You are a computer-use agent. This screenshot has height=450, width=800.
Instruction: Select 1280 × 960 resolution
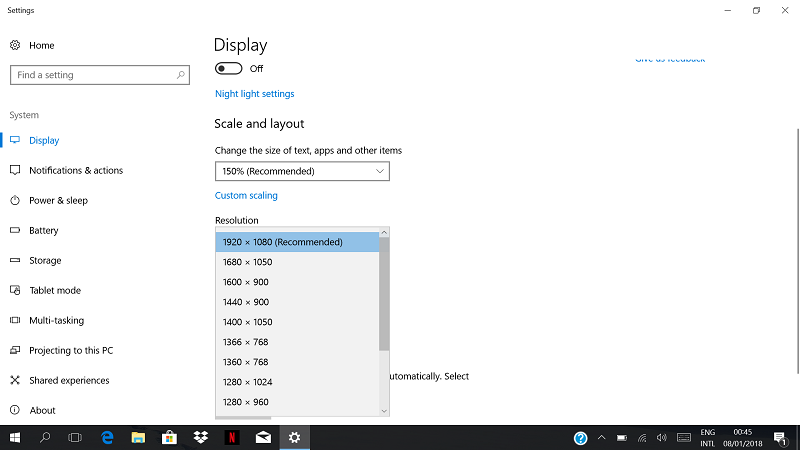pos(297,402)
